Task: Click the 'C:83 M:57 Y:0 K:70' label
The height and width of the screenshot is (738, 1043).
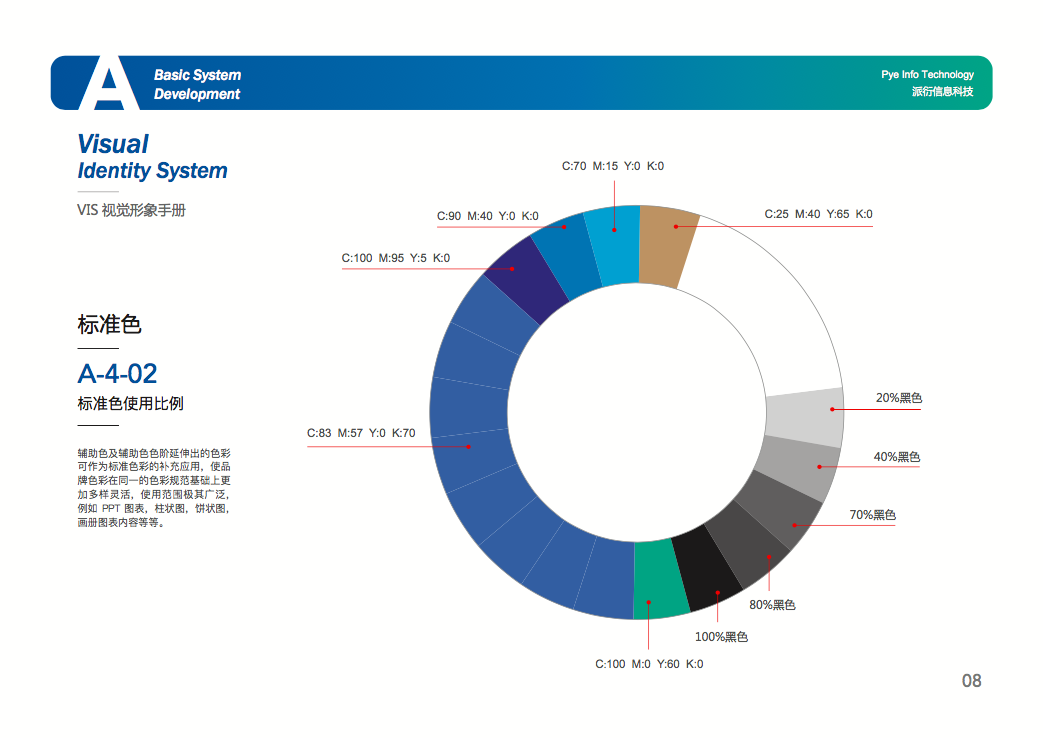Action: (360, 433)
